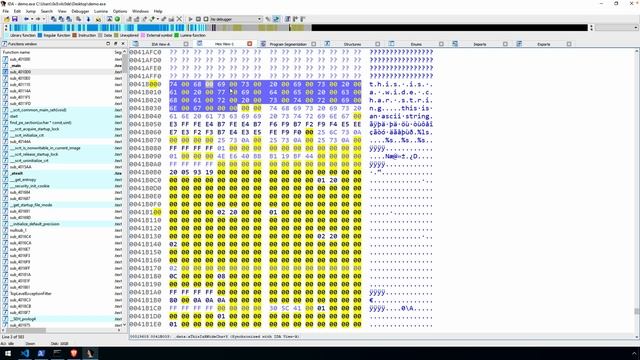Click the navigation band overview bar
The width and height of the screenshot is (640, 360).
(298, 28)
